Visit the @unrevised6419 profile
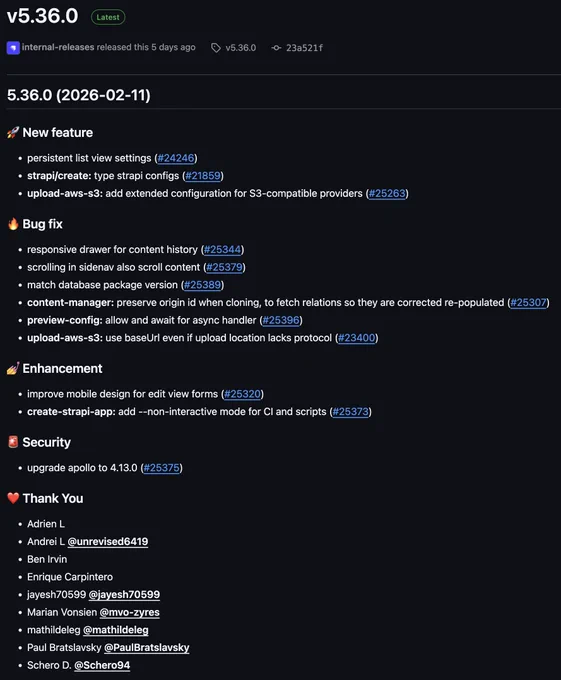This screenshot has height=680, width=561. click(108, 542)
